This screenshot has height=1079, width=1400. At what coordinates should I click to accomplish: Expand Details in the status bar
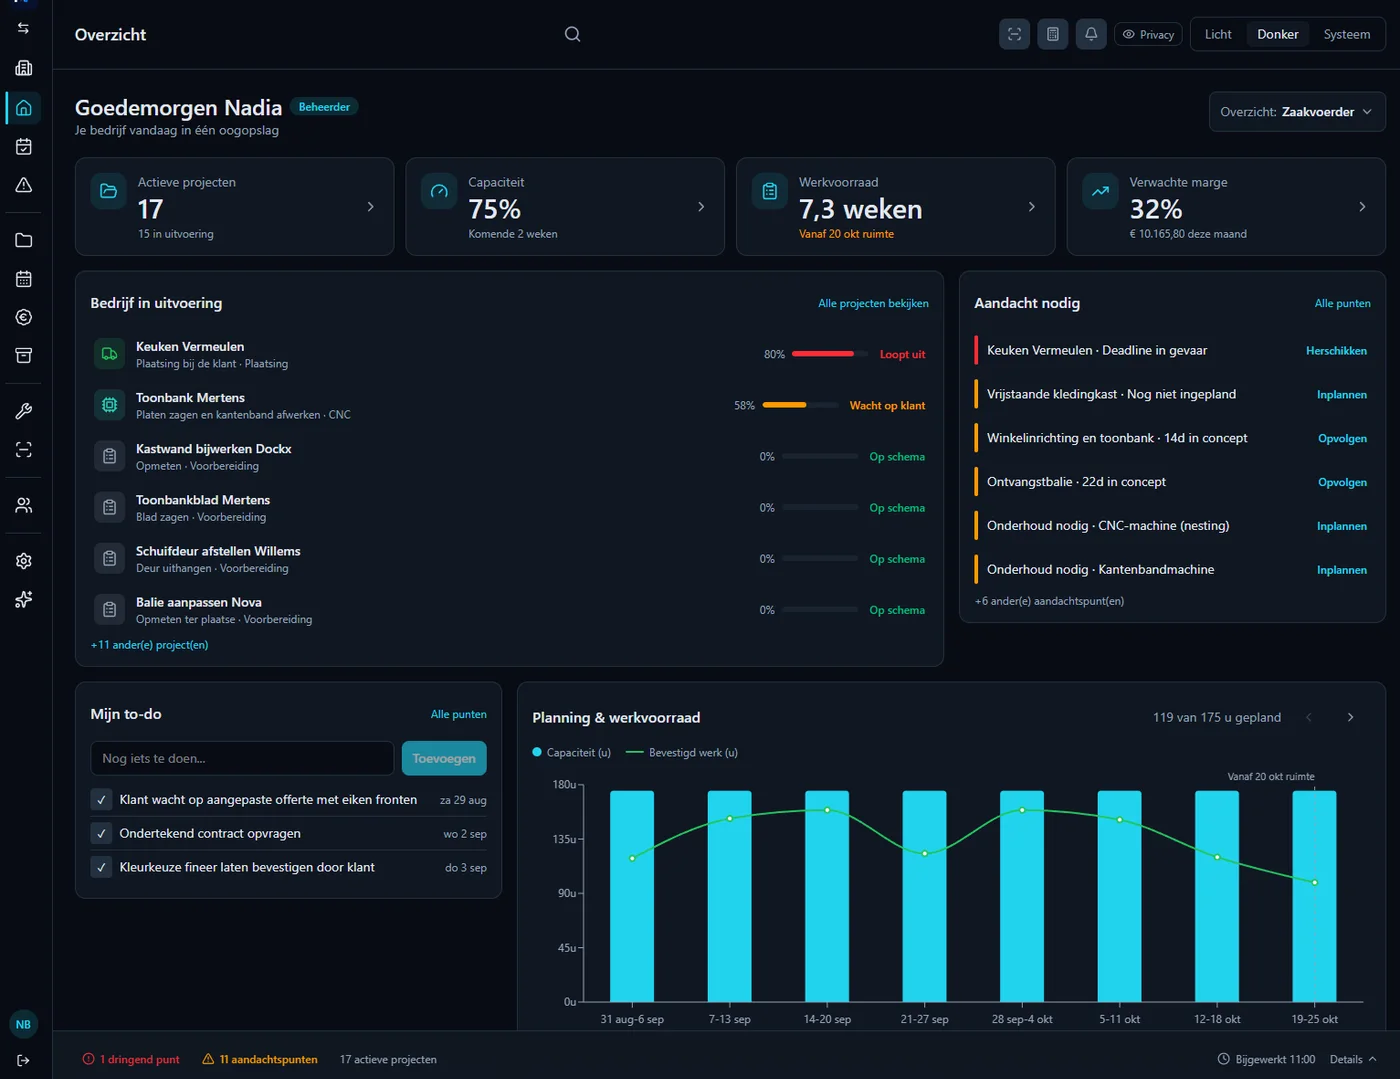1353,1059
